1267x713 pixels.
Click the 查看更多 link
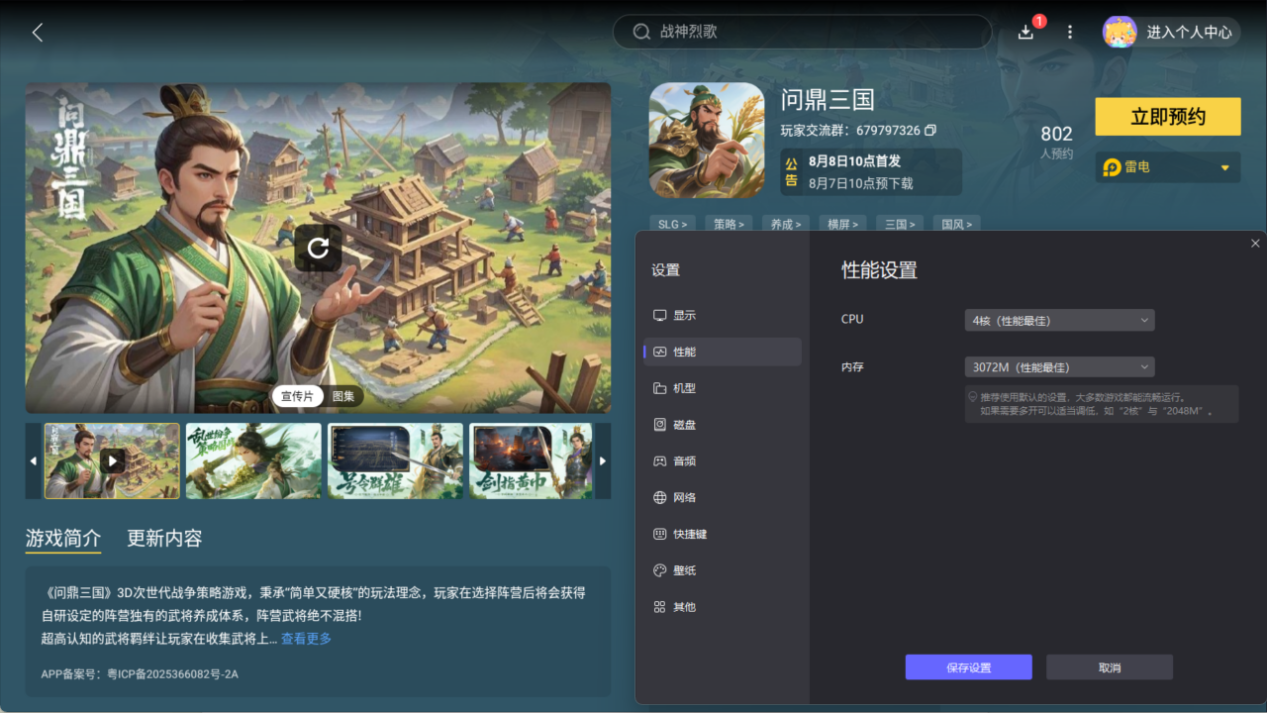306,638
